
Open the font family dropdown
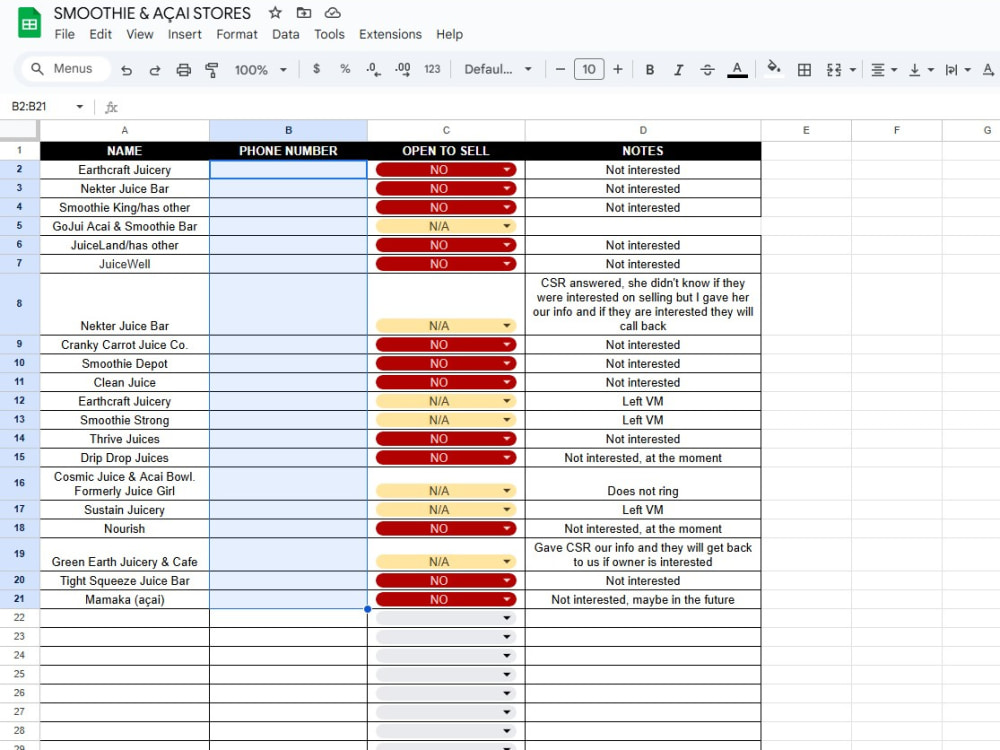(x=497, y=69)
